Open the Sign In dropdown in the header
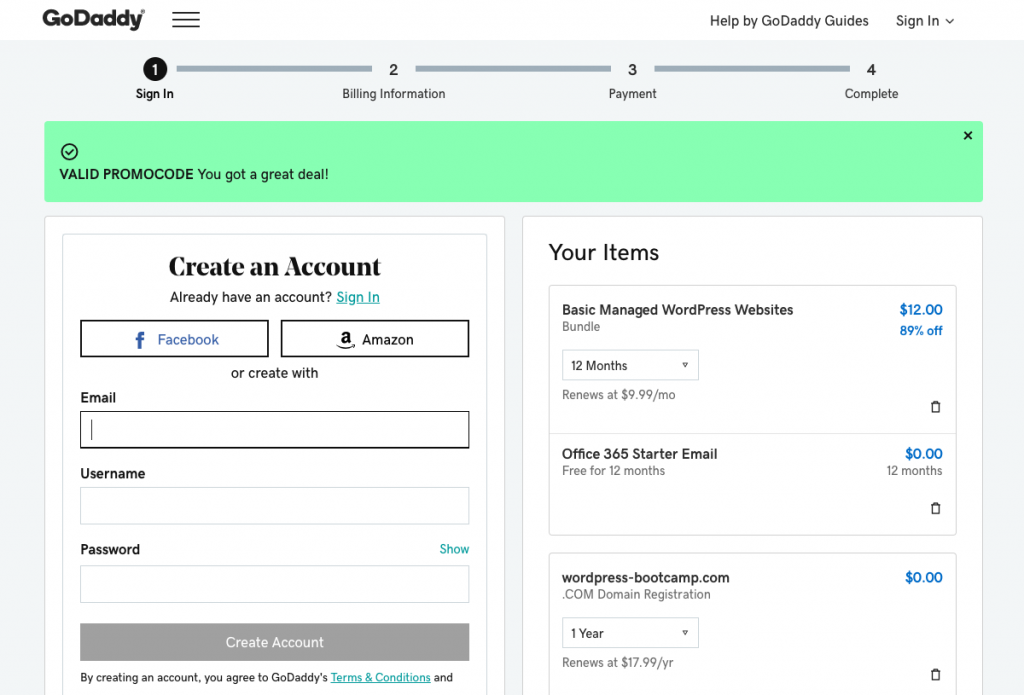This screenshot has height=695, width=1024. [925, 21]
